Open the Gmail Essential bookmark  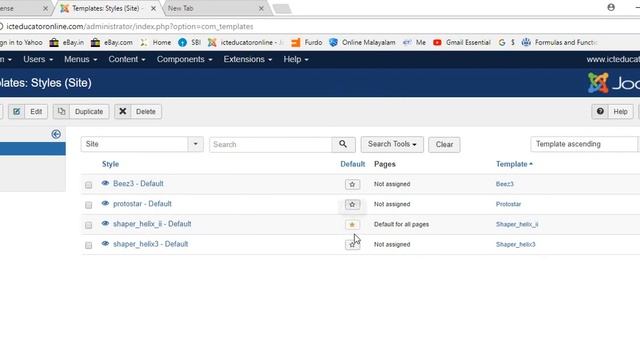click(x=462, y=42)
